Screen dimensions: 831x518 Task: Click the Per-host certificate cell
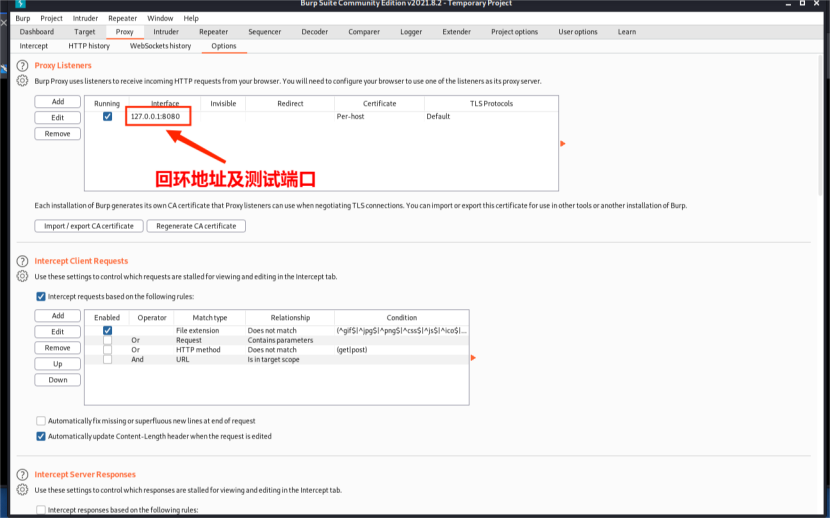tap(379, 116)
